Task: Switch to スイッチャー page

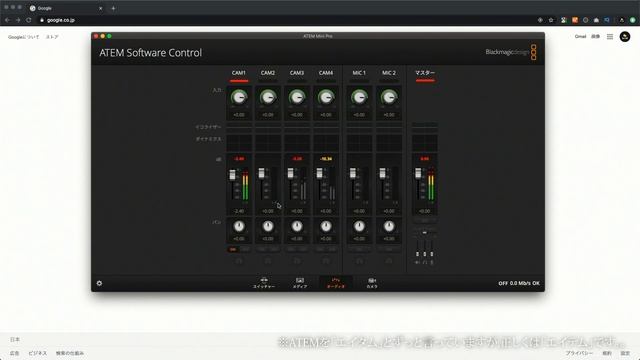Action: click(x=264, y=282)
